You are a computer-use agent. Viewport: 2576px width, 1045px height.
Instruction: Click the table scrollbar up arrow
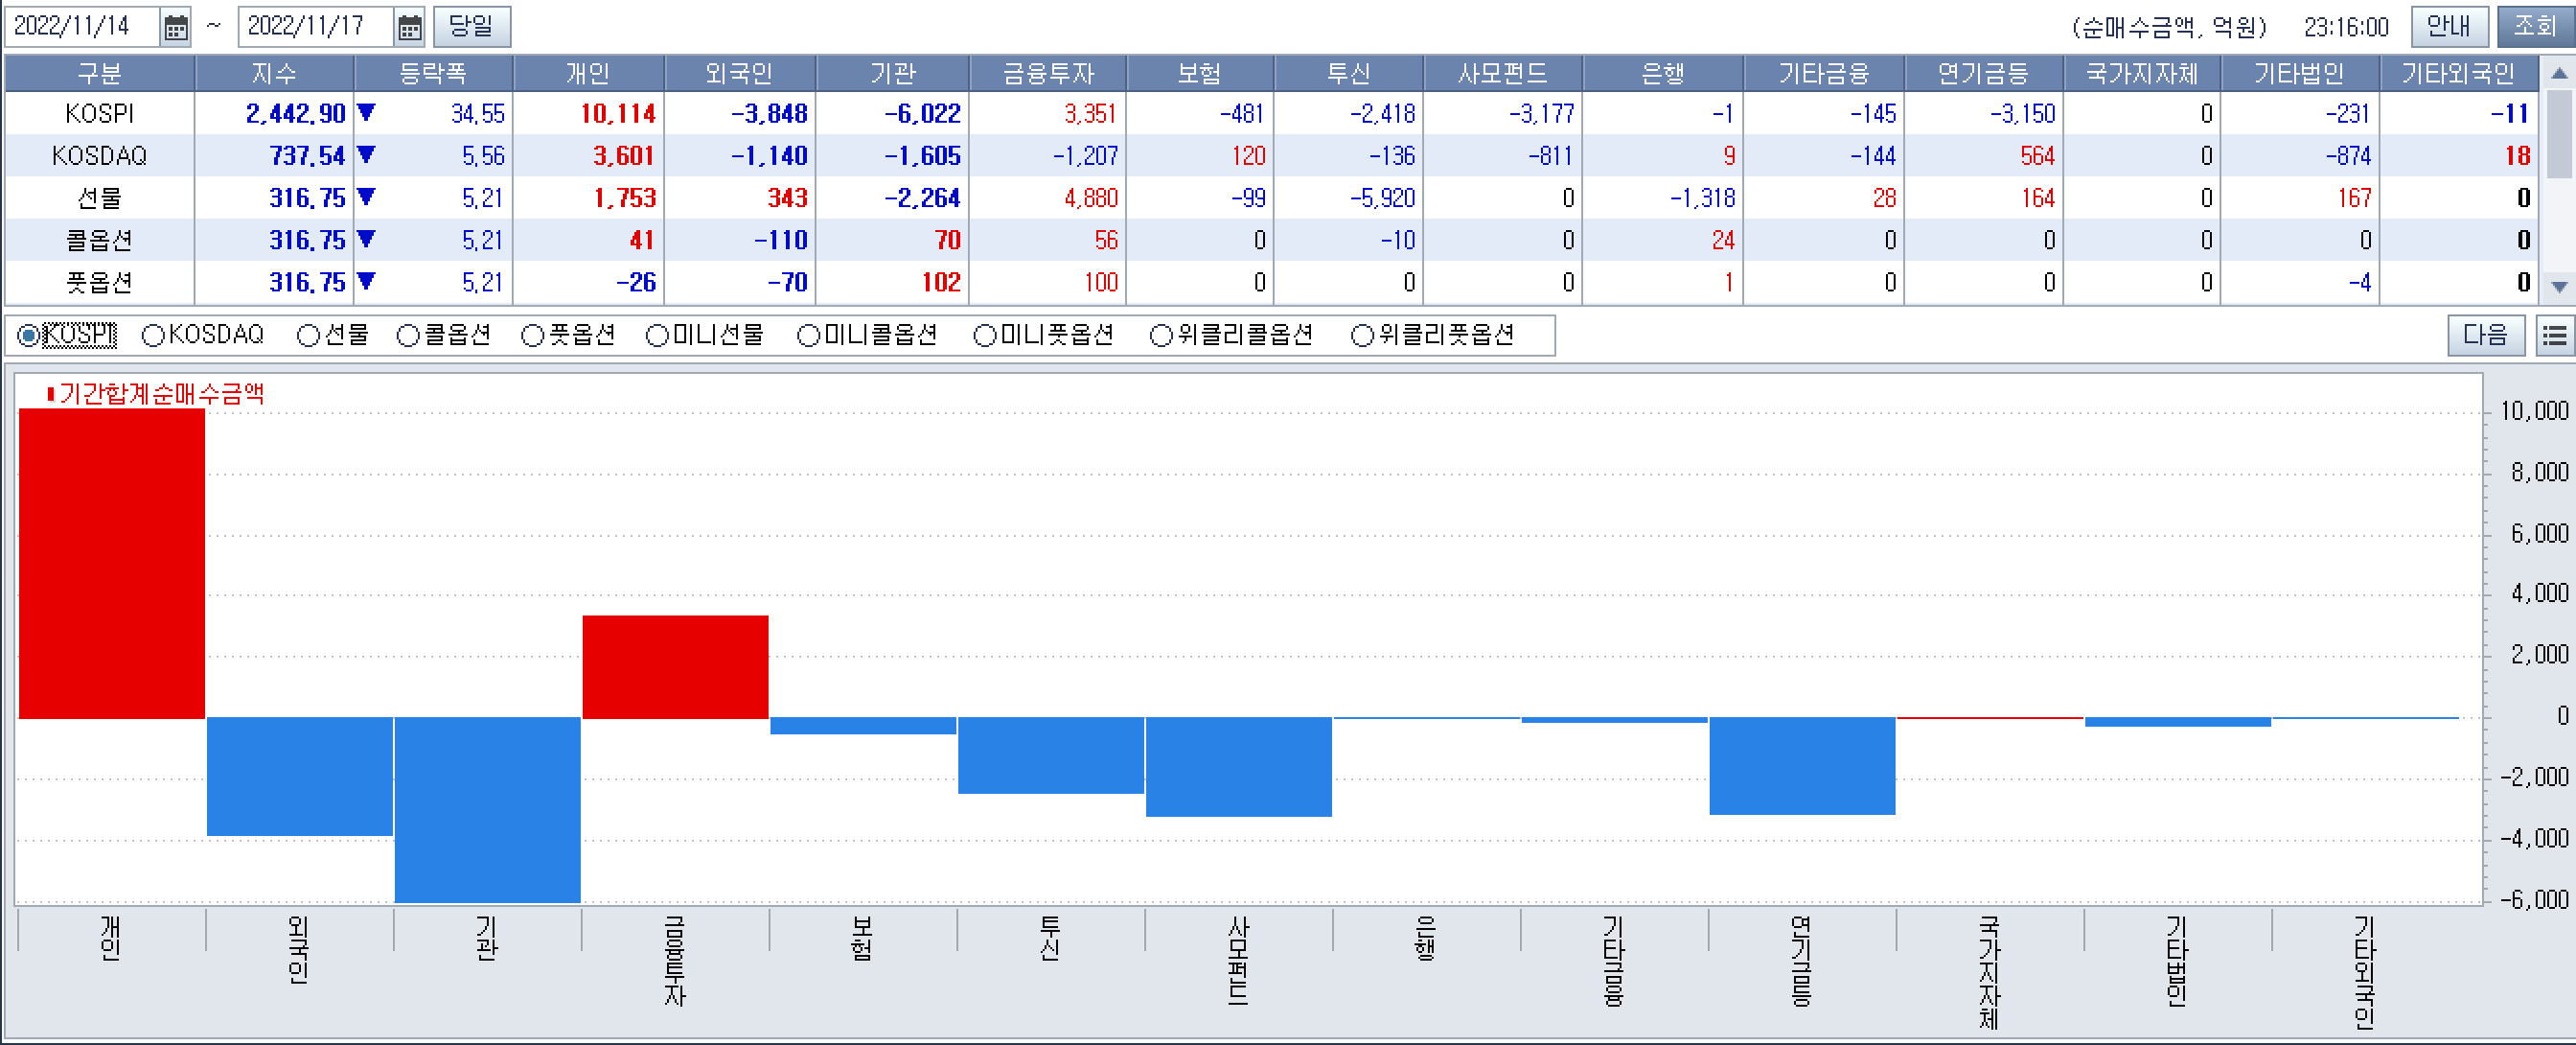(x=2558, y=73)
